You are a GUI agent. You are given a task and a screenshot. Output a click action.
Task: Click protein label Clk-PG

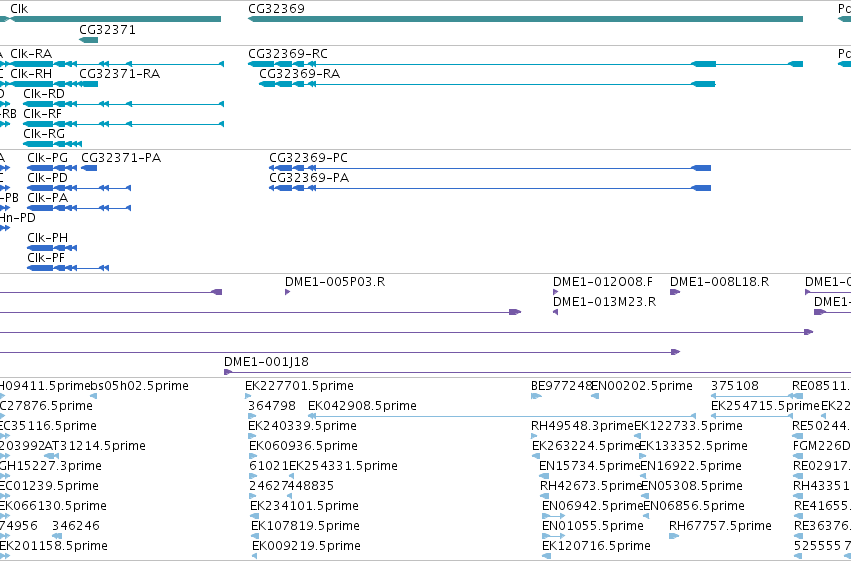pos(48,158)
